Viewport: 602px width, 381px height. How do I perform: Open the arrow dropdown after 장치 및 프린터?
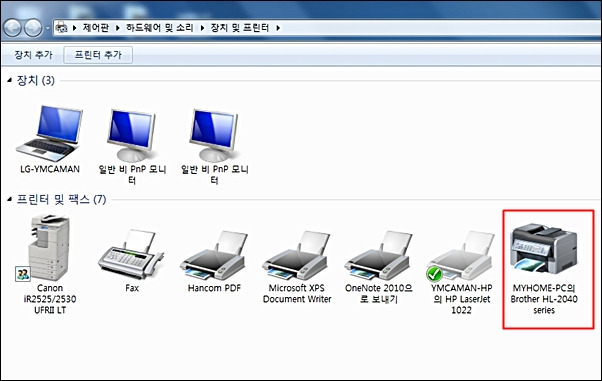click(x=278, y=28)
